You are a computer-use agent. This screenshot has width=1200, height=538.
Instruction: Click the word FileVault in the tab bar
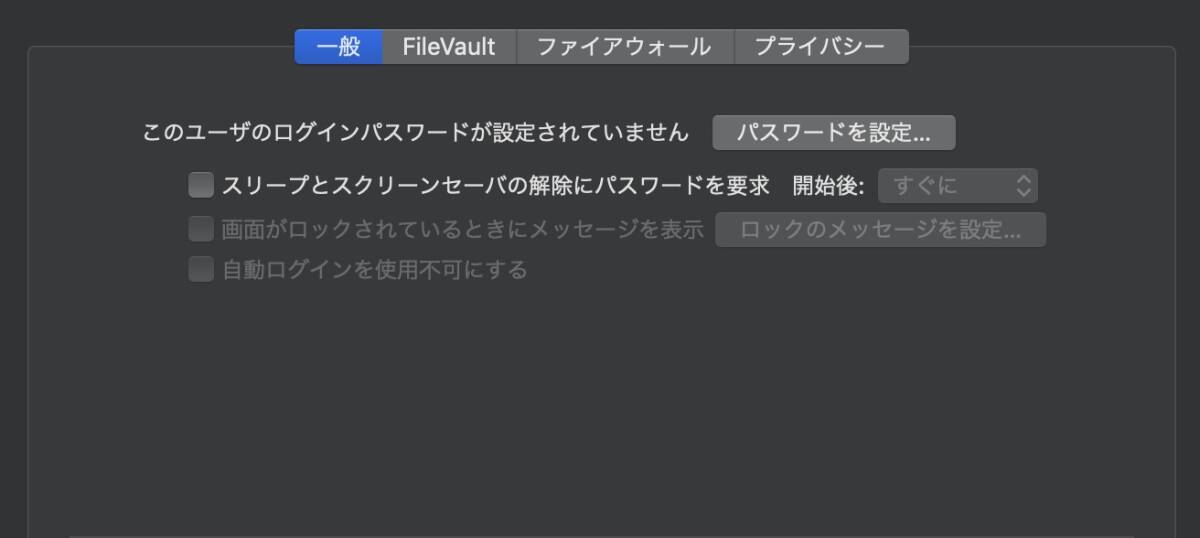(449, 46)
